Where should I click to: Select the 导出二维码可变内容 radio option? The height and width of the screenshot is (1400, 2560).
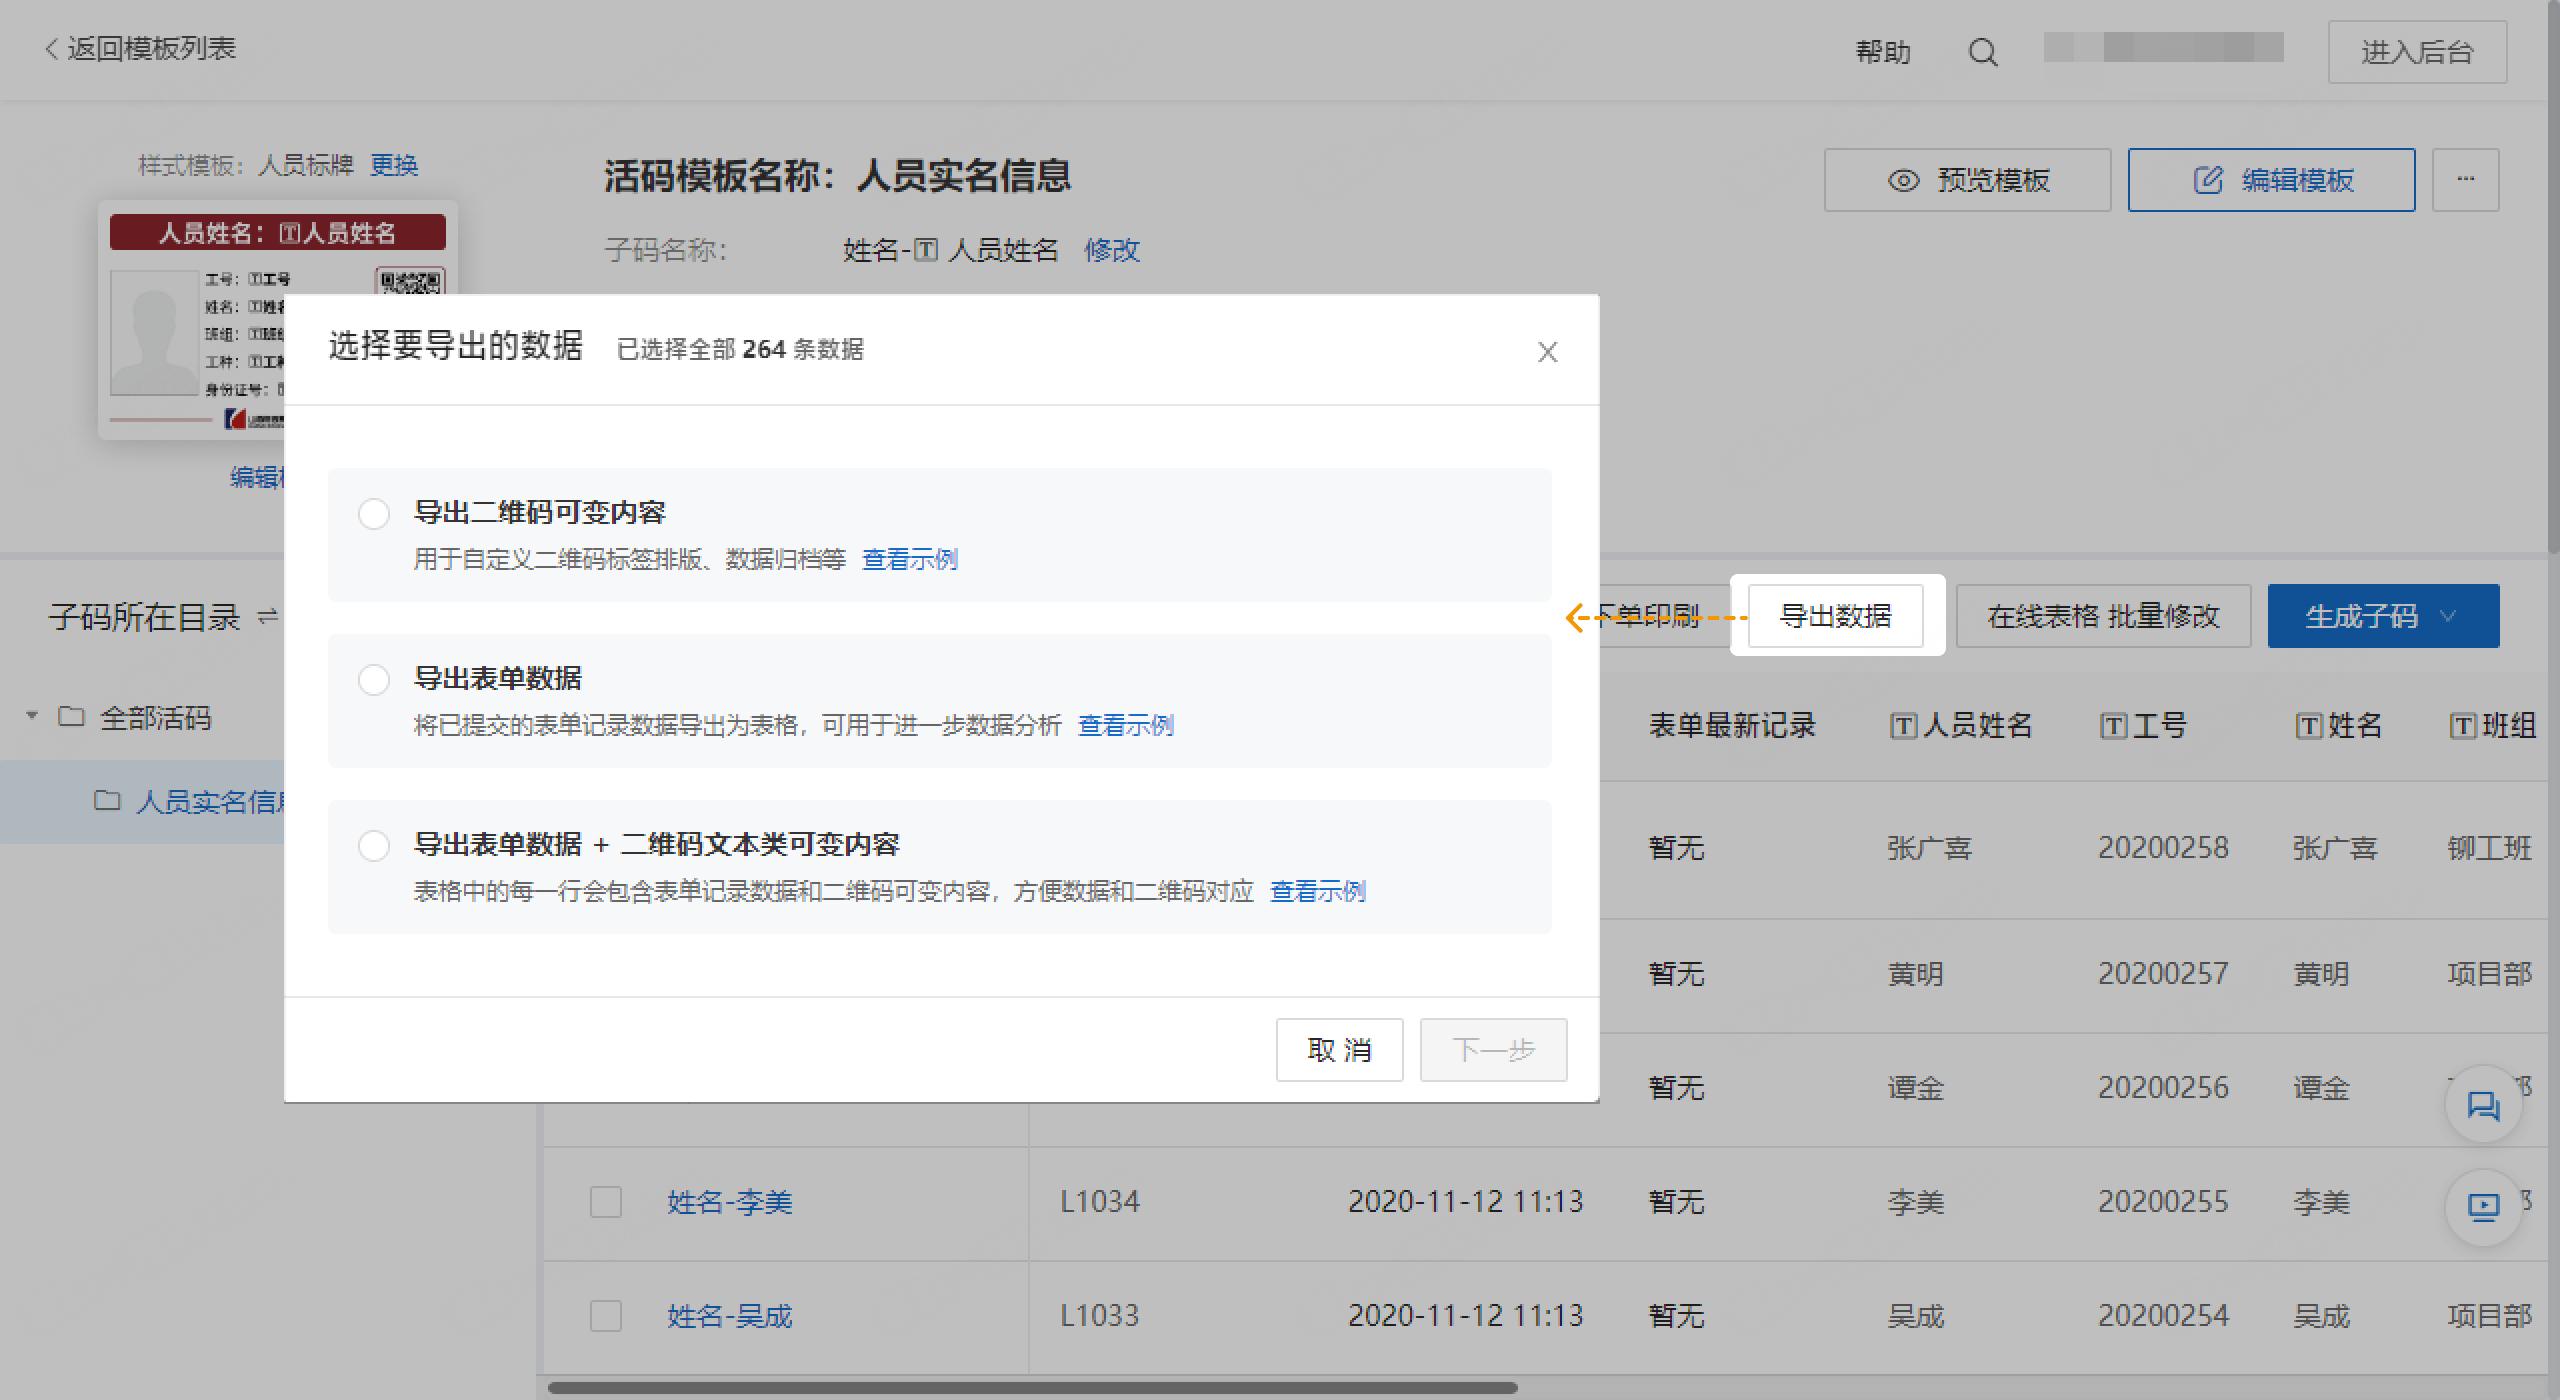(374, 513)
